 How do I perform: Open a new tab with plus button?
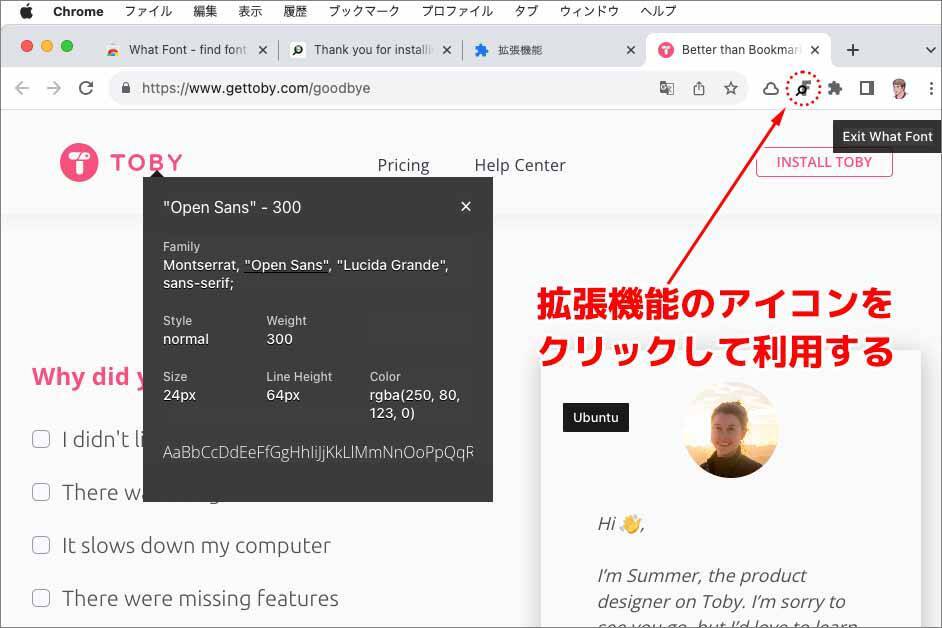pos(852,50)
